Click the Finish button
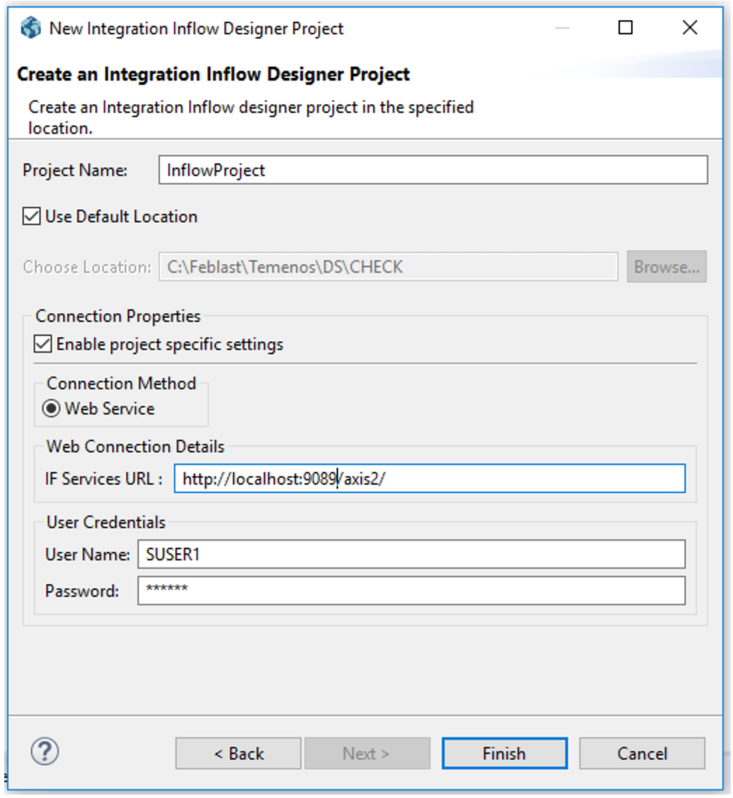Image resolution: width=733 pixels, height=798 pixels. click(504, 753)
